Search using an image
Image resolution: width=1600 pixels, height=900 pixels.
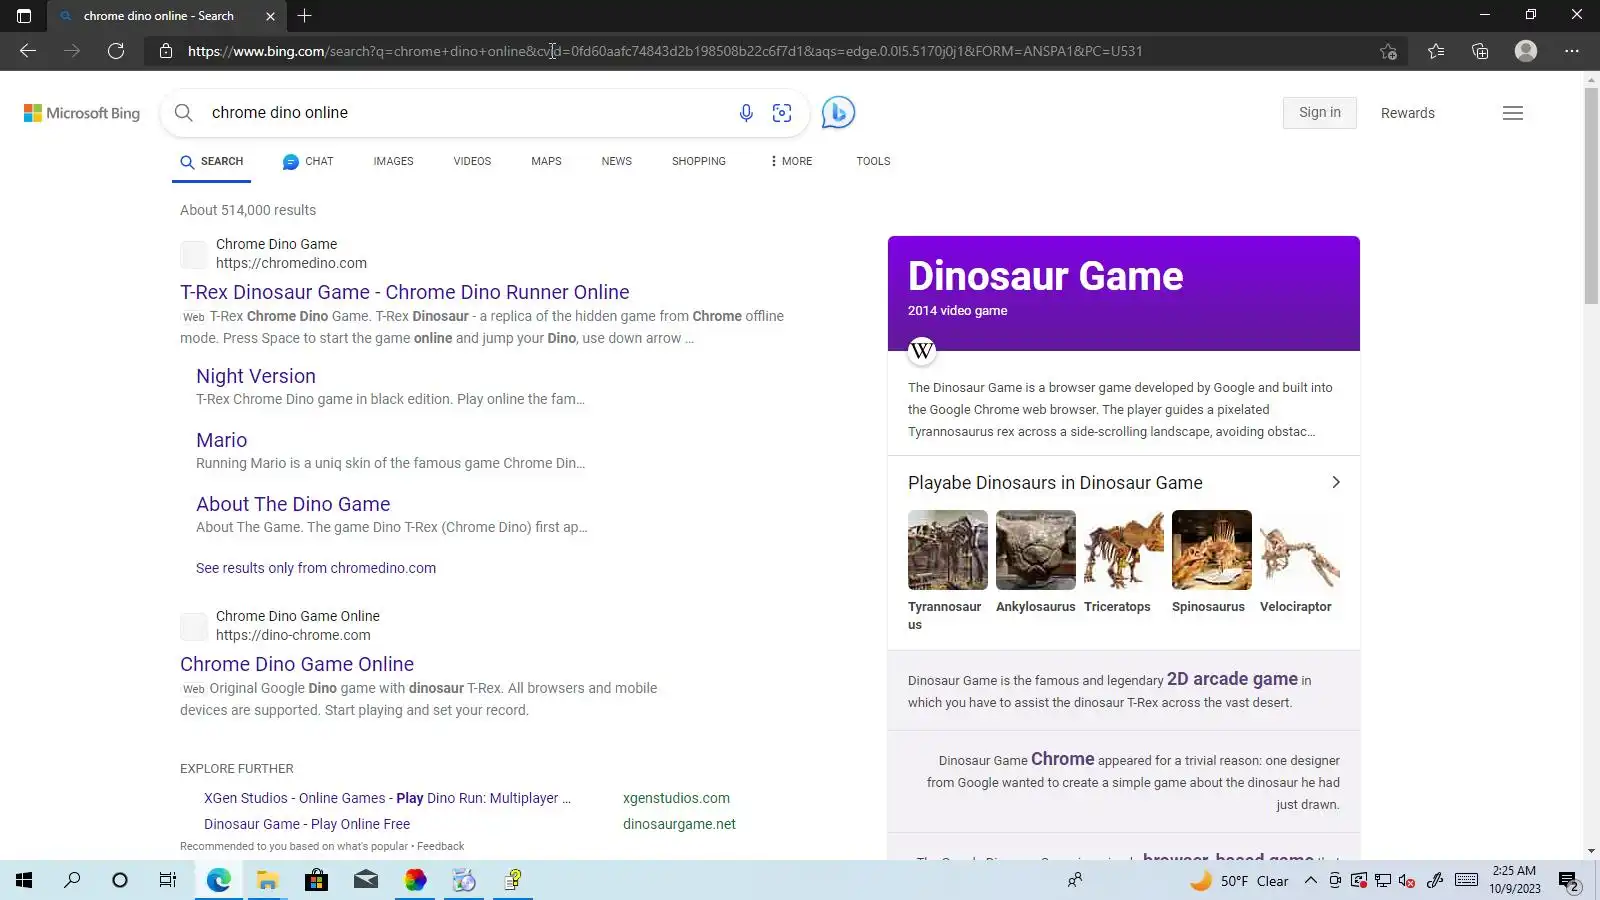coord(782,113)
